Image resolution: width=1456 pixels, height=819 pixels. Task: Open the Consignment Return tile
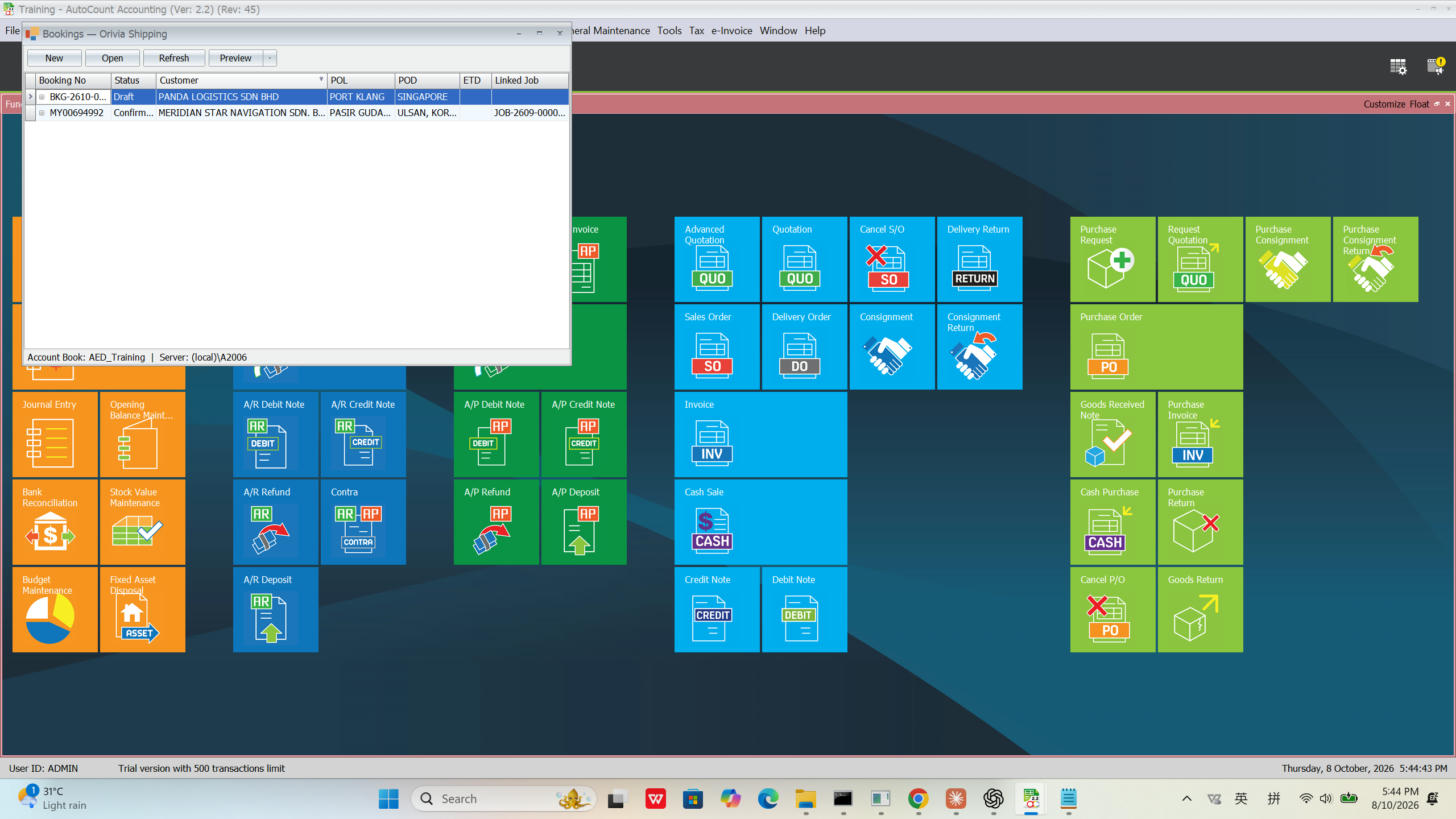979,346
